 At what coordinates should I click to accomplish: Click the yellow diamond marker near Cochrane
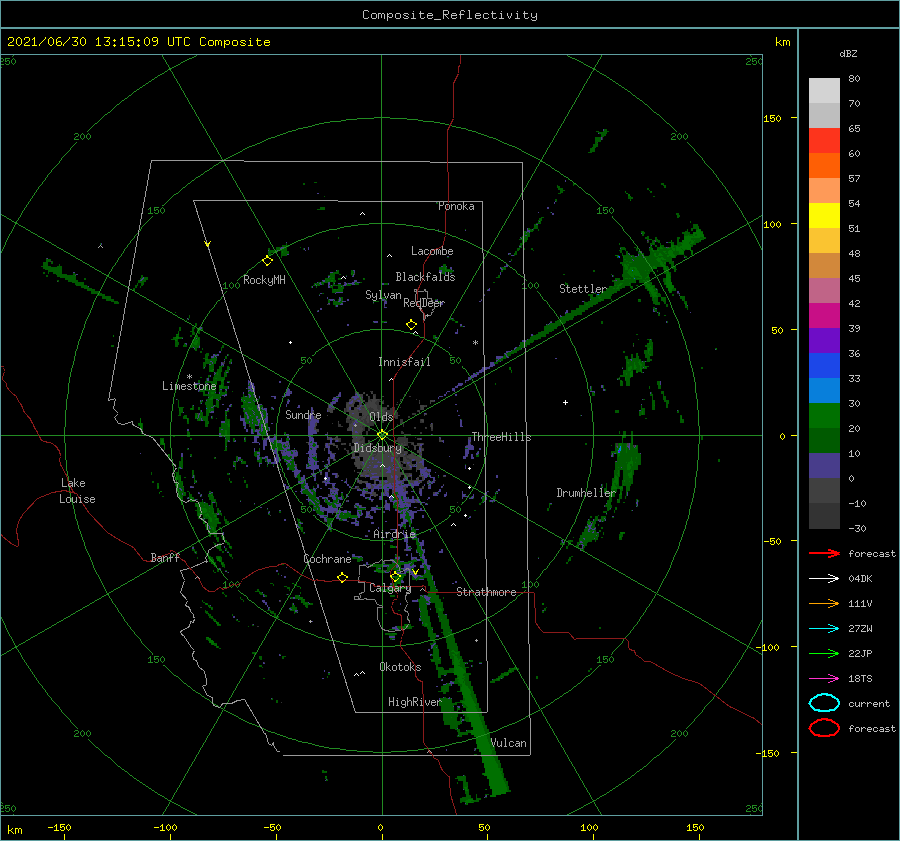(342, 578)
